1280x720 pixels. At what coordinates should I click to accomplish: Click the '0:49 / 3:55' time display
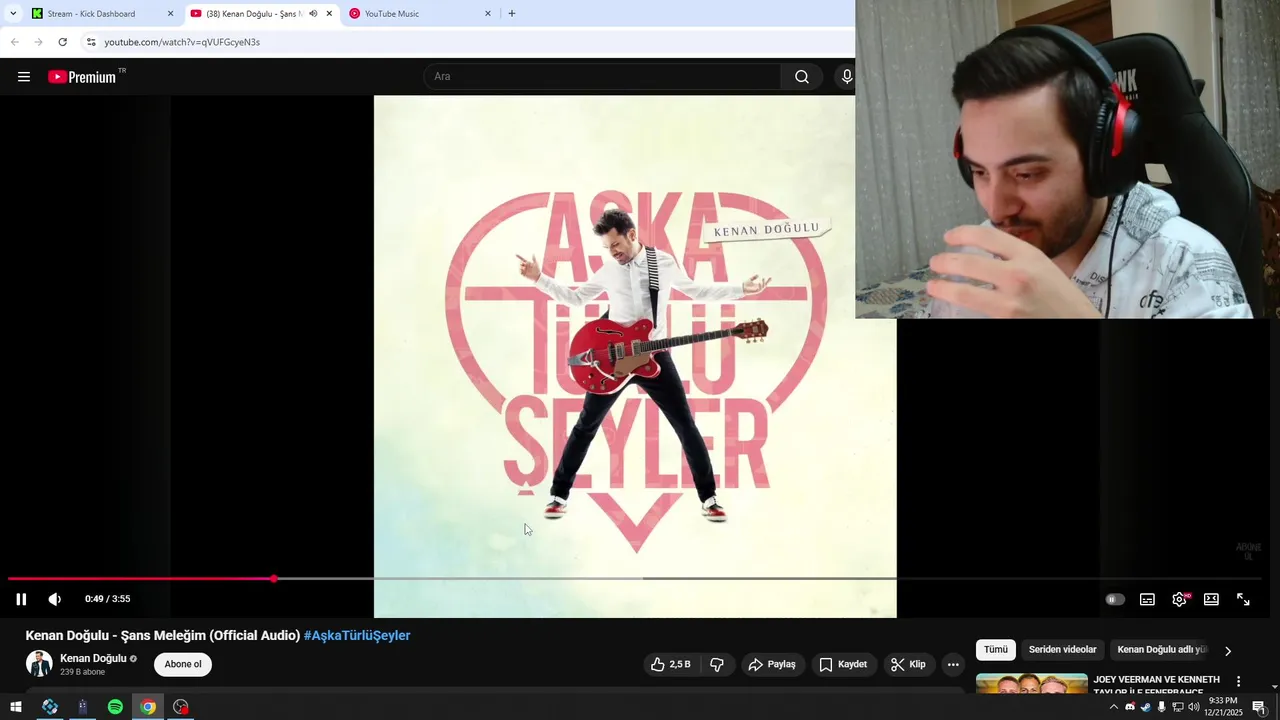tap(108, 599)
